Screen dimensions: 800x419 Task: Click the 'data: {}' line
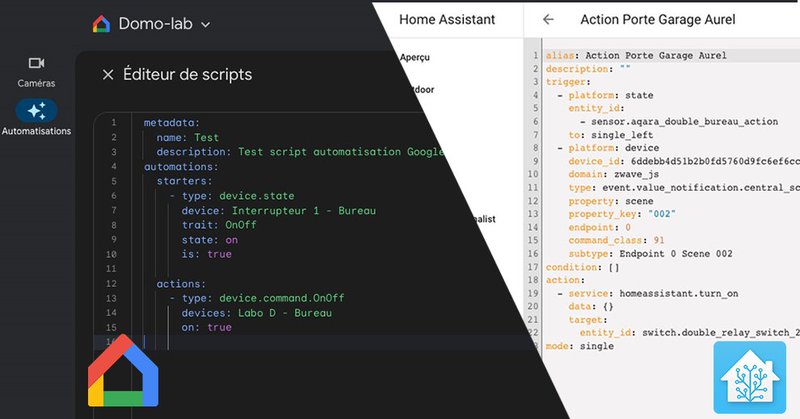[x=591, y=306]
